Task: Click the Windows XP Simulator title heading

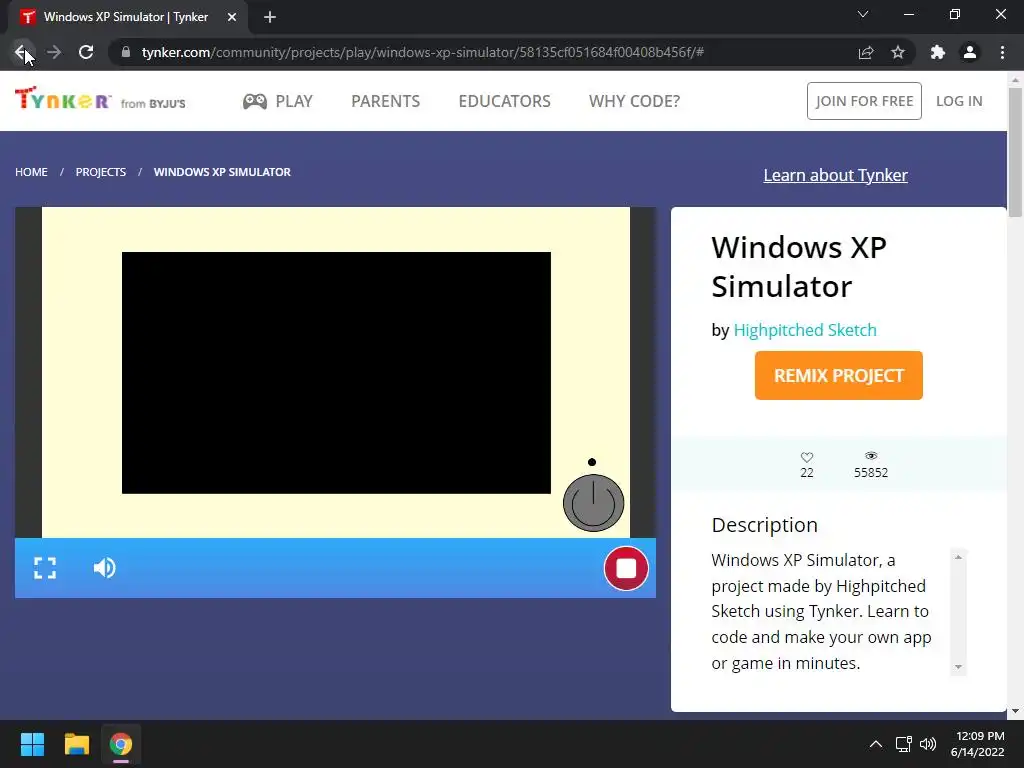Action: click(x=799, y=266)
